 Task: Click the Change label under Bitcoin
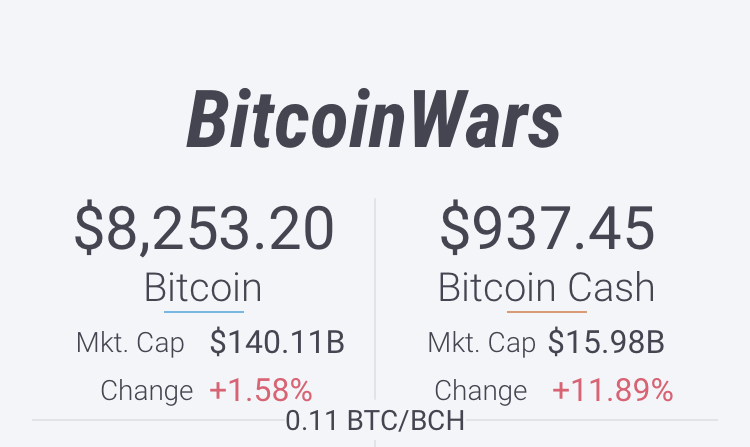(147, 390)
